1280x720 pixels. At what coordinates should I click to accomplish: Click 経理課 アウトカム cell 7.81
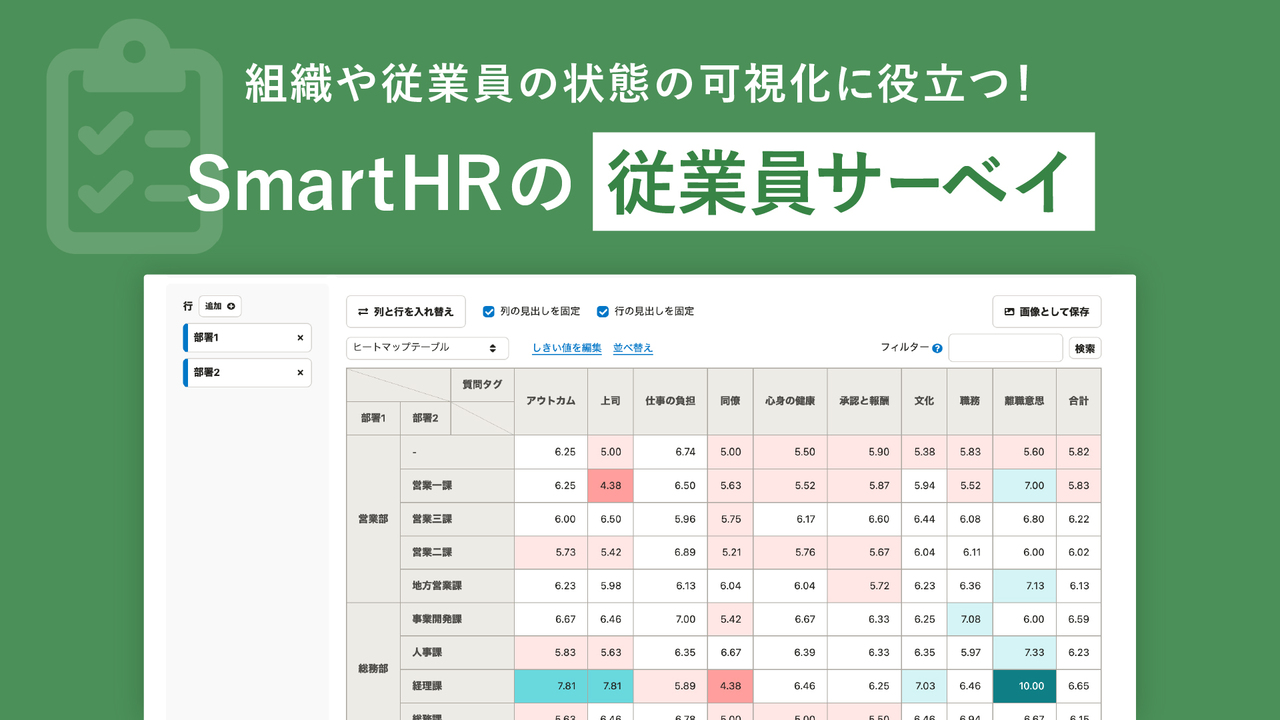click(x=551, y=686)
